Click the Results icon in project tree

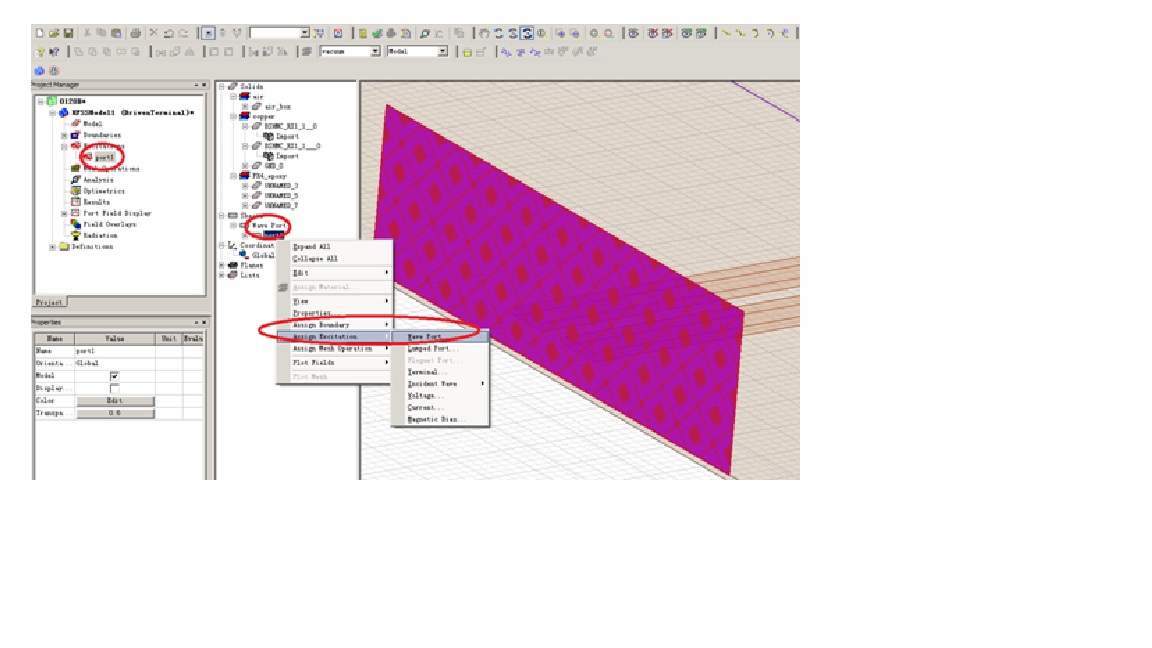tap(76, 201)
